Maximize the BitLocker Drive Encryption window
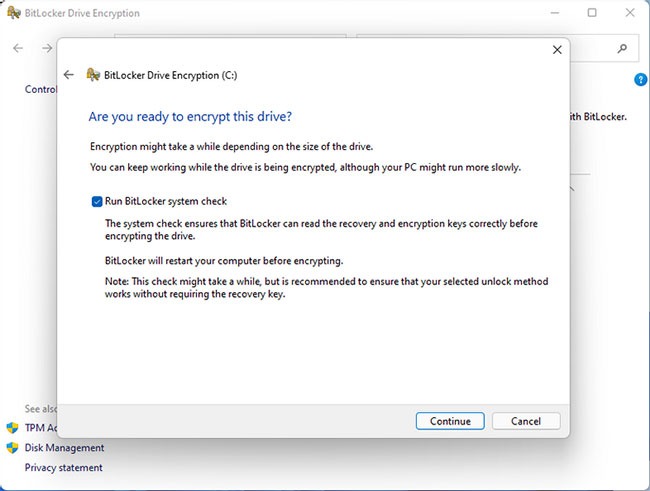This screenshot has height=491, width=650. [x=592, y=13]
